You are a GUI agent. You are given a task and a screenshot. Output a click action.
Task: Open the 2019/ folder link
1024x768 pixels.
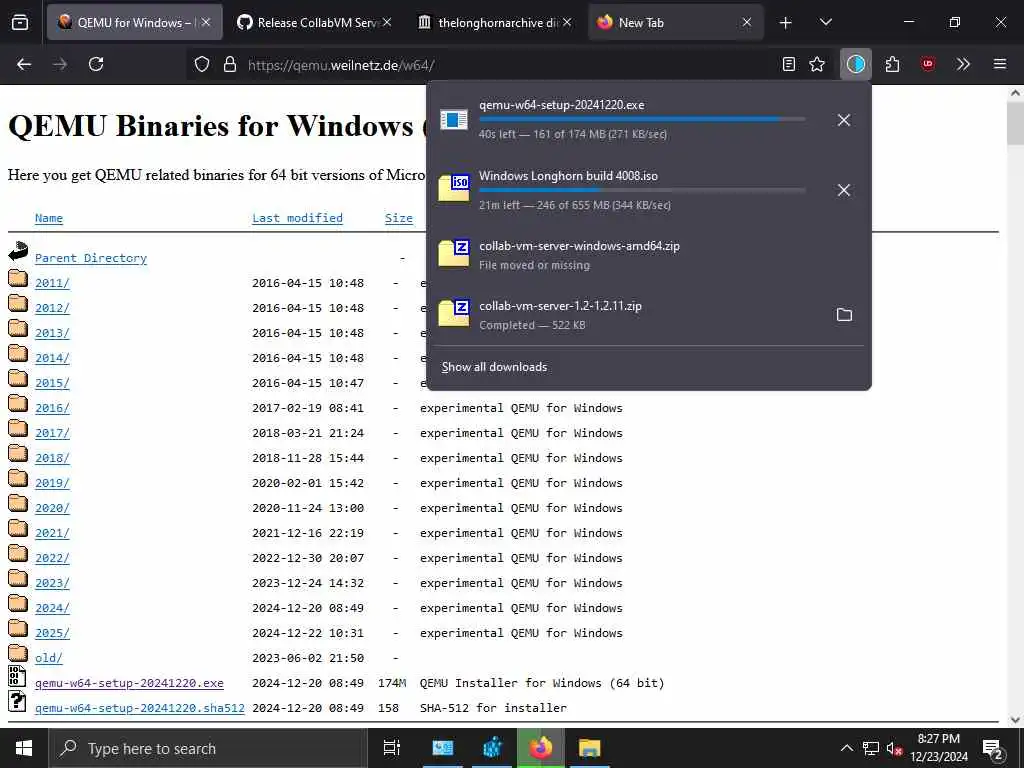tap(52, 483)
